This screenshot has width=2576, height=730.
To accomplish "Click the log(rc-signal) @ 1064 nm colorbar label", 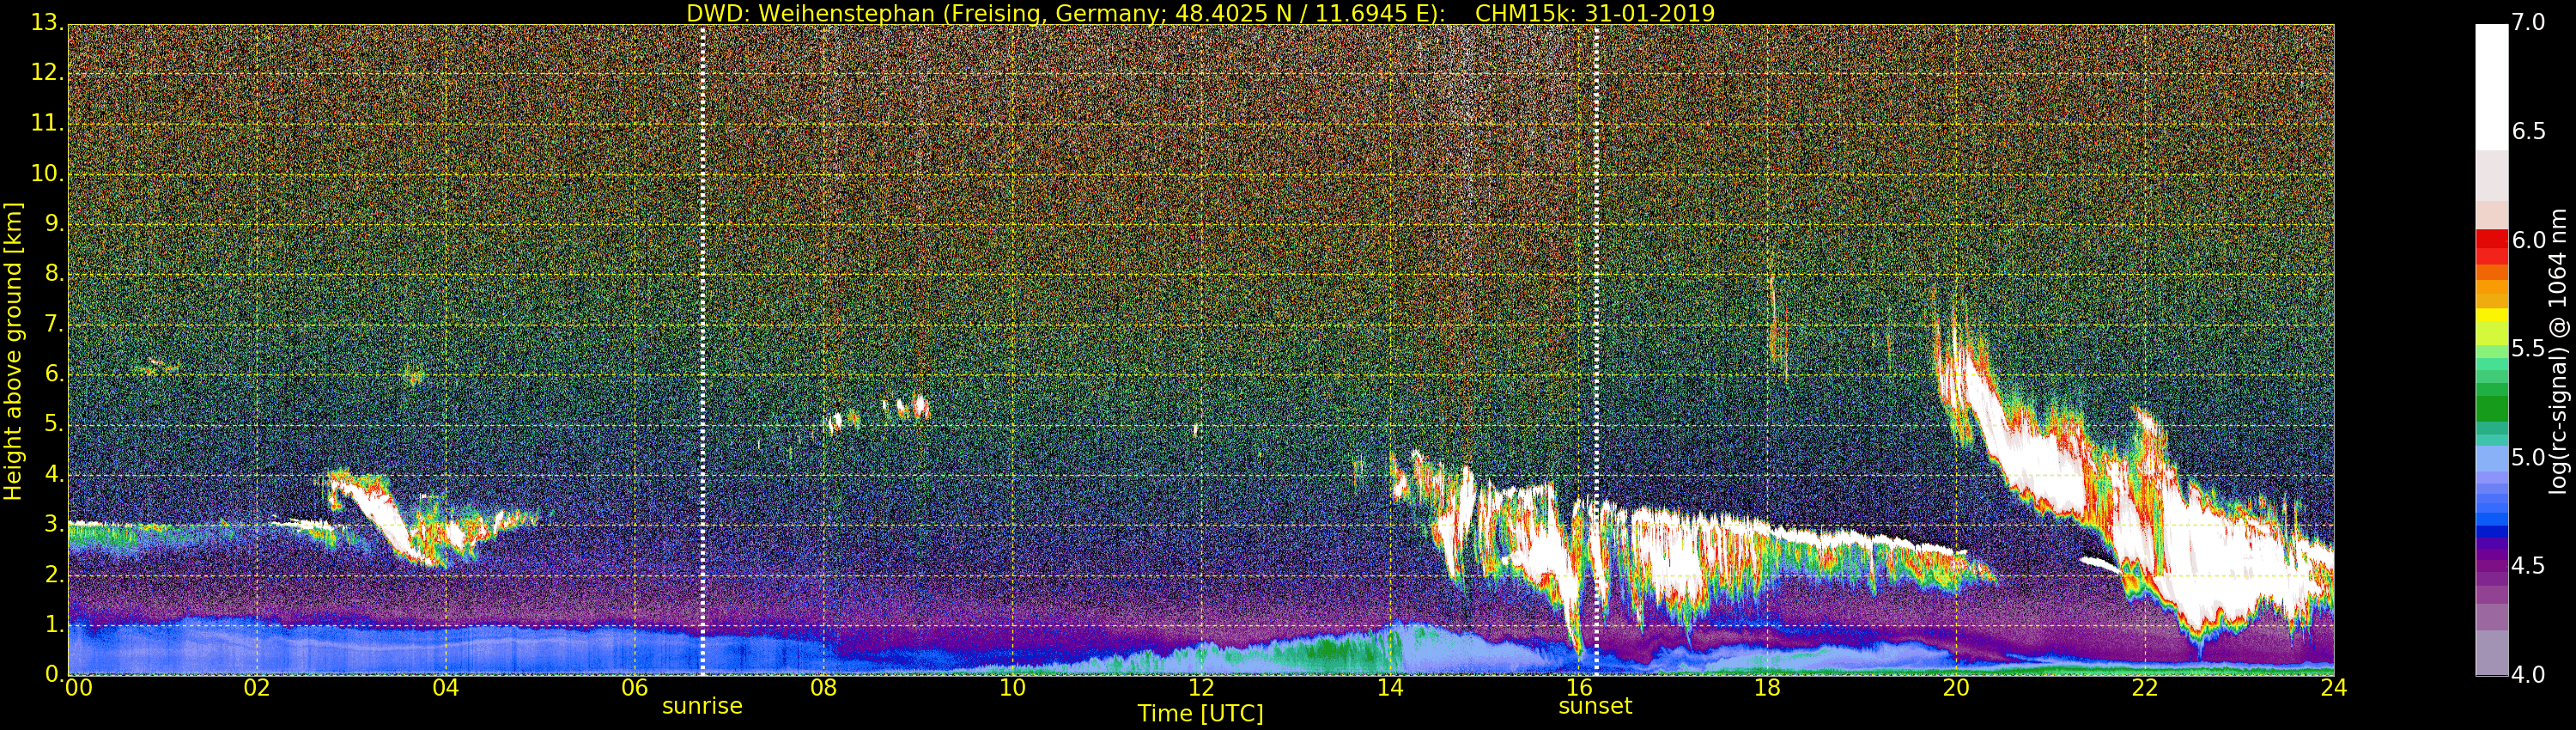I will [2558, 350].
